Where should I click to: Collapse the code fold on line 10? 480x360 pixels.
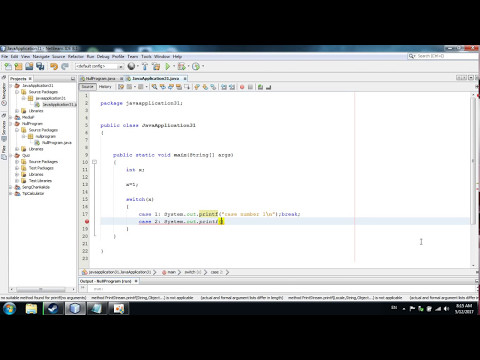tap(94, 162)
